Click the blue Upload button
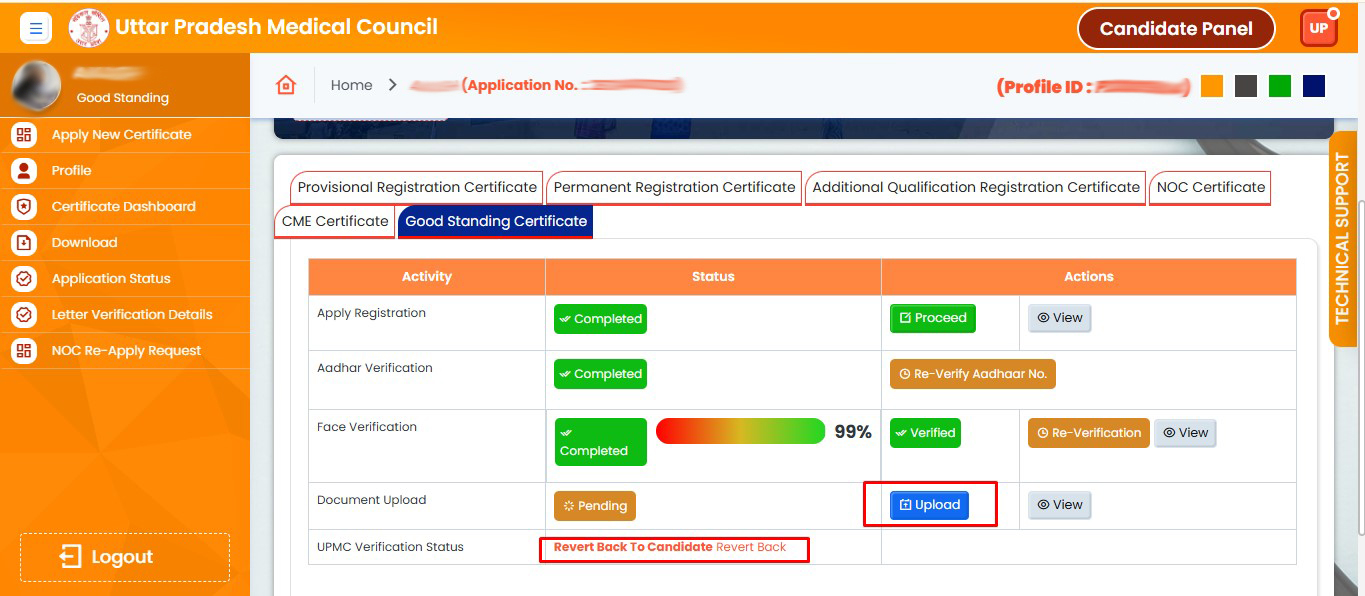Viewport: 1365px width, 596px height. click(929, 505)
